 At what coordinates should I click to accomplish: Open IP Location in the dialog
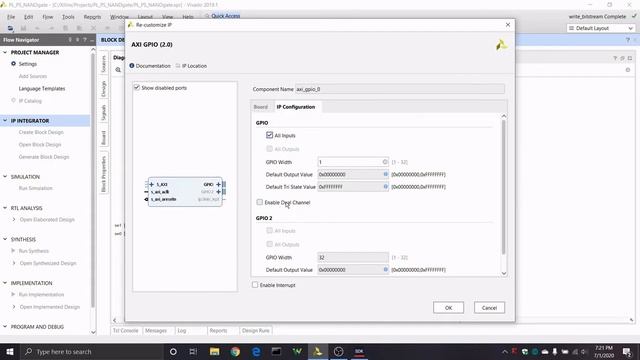(x=191, y=66)
